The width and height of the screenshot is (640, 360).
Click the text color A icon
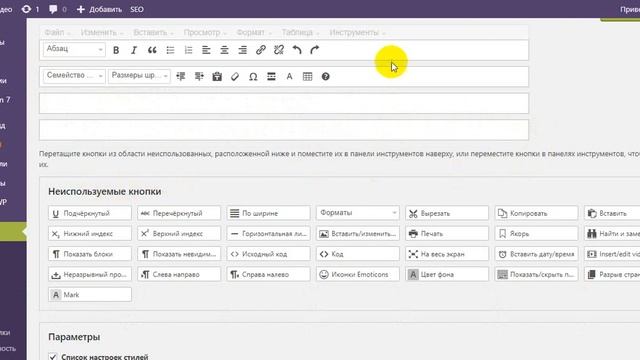click(x=289, y=76)
